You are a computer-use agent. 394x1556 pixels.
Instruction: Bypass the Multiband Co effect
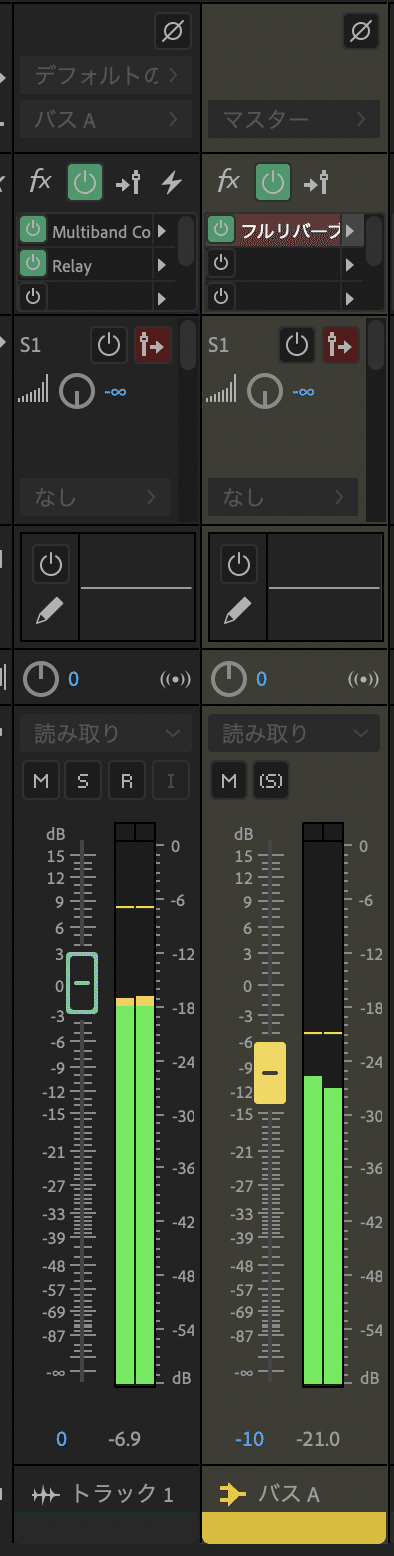tap(33, 231)
